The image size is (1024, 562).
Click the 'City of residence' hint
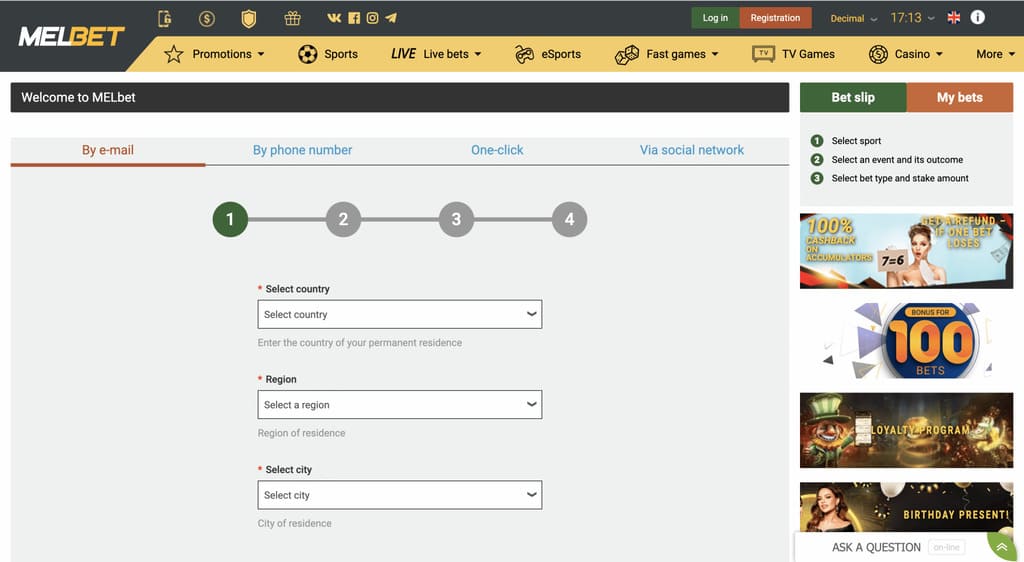(x=295, y=523)
